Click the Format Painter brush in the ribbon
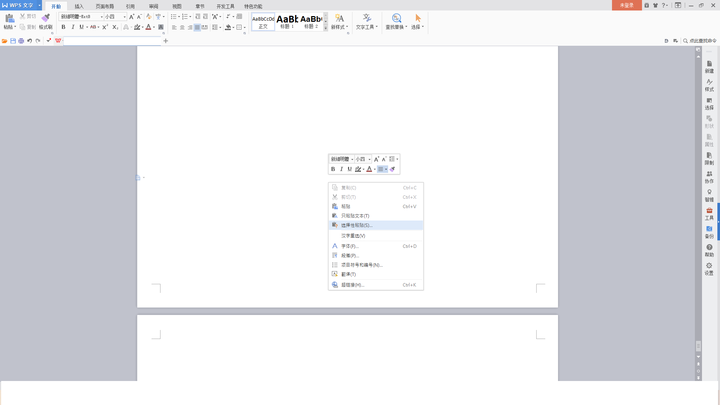 45,18
